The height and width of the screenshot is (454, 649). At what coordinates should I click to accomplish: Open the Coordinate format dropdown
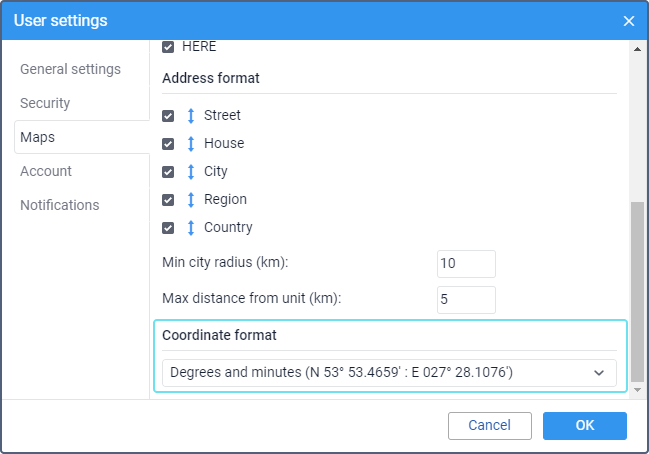tap(389, 373)
